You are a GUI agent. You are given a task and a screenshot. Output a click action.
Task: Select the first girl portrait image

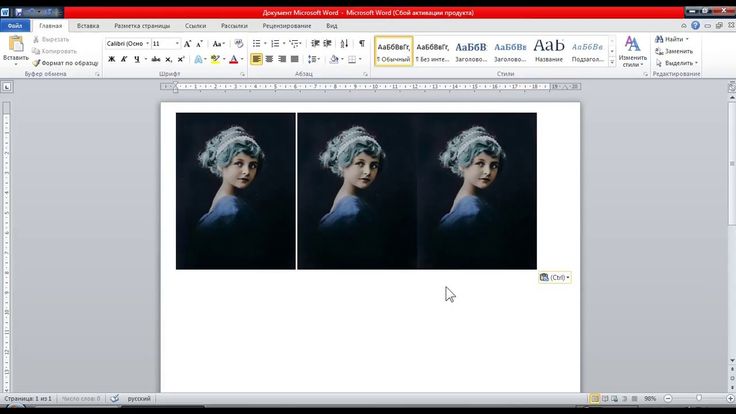pos(236,191)
